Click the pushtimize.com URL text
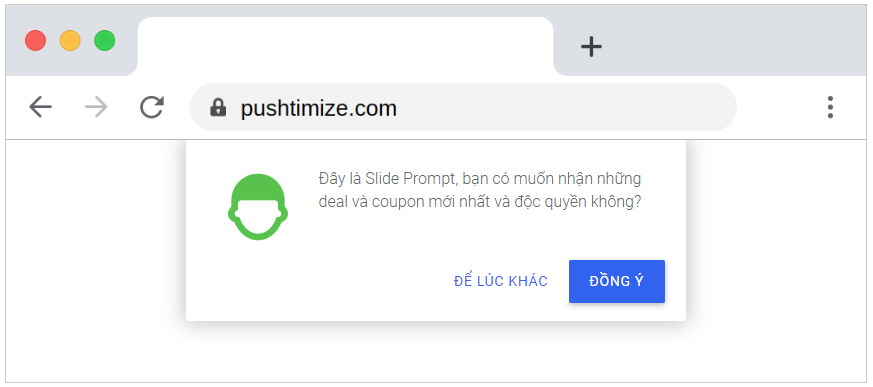Viewport: 873px width, 387px height. pos(318,109)
